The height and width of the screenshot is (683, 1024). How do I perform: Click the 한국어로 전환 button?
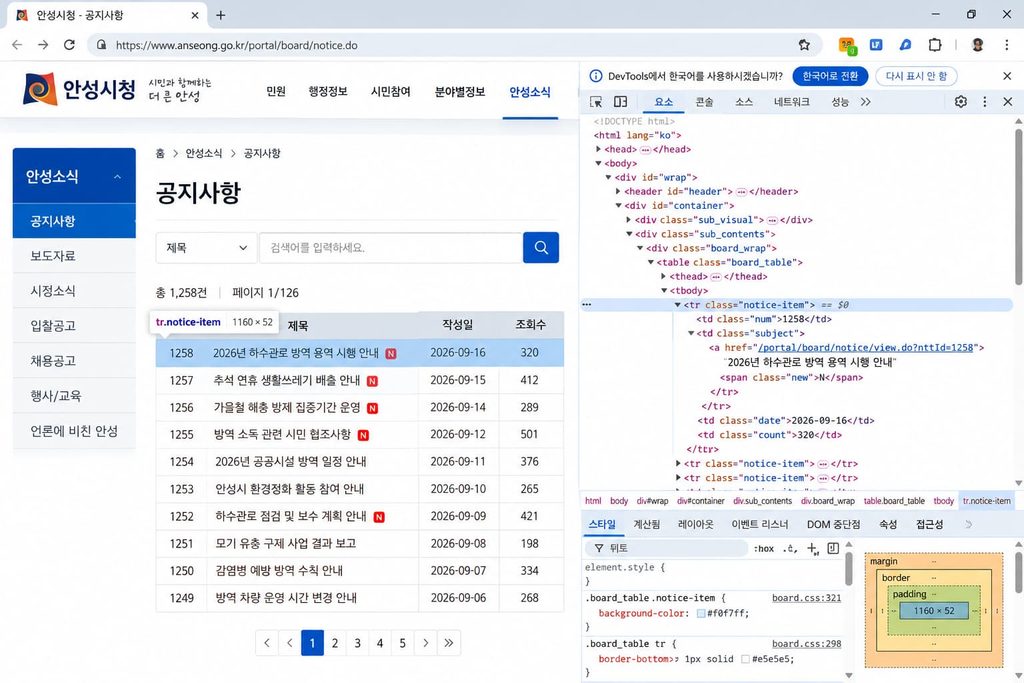(x=830, y=76)
